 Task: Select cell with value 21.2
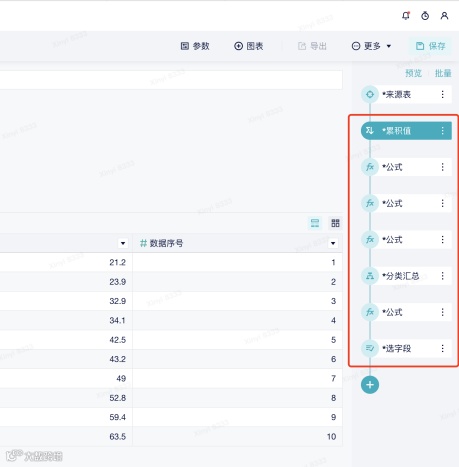pos(66,263)
